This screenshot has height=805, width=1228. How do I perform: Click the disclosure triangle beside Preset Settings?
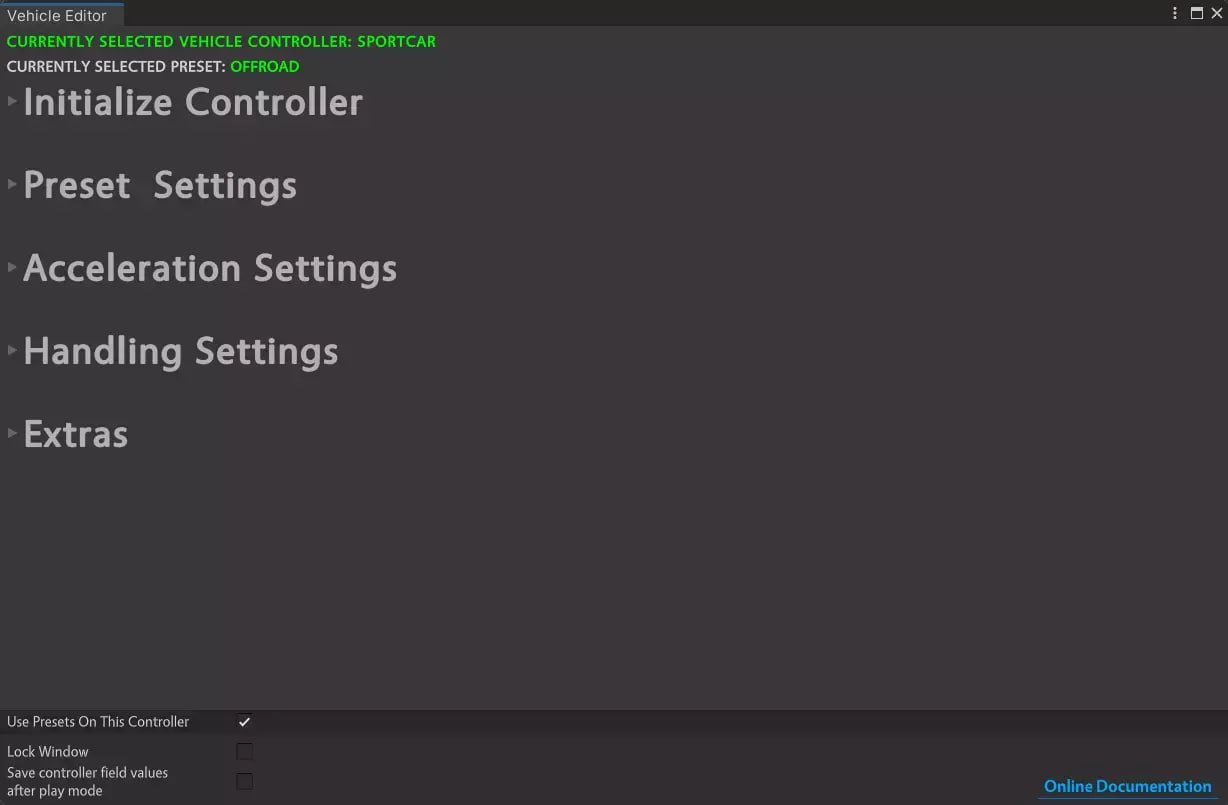11,183
